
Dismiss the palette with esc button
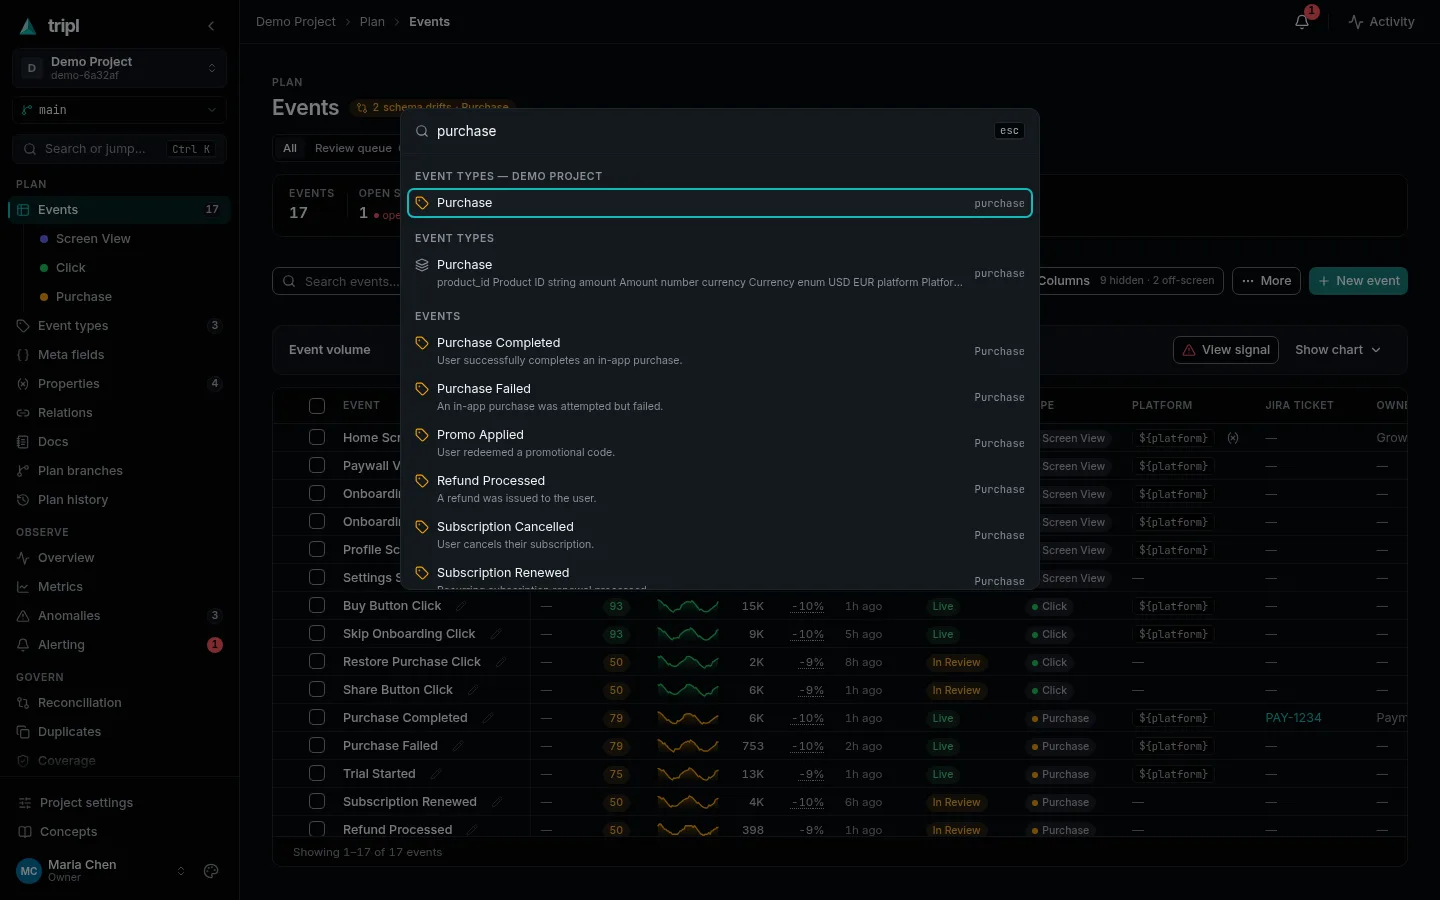(x=1010, y=131)
